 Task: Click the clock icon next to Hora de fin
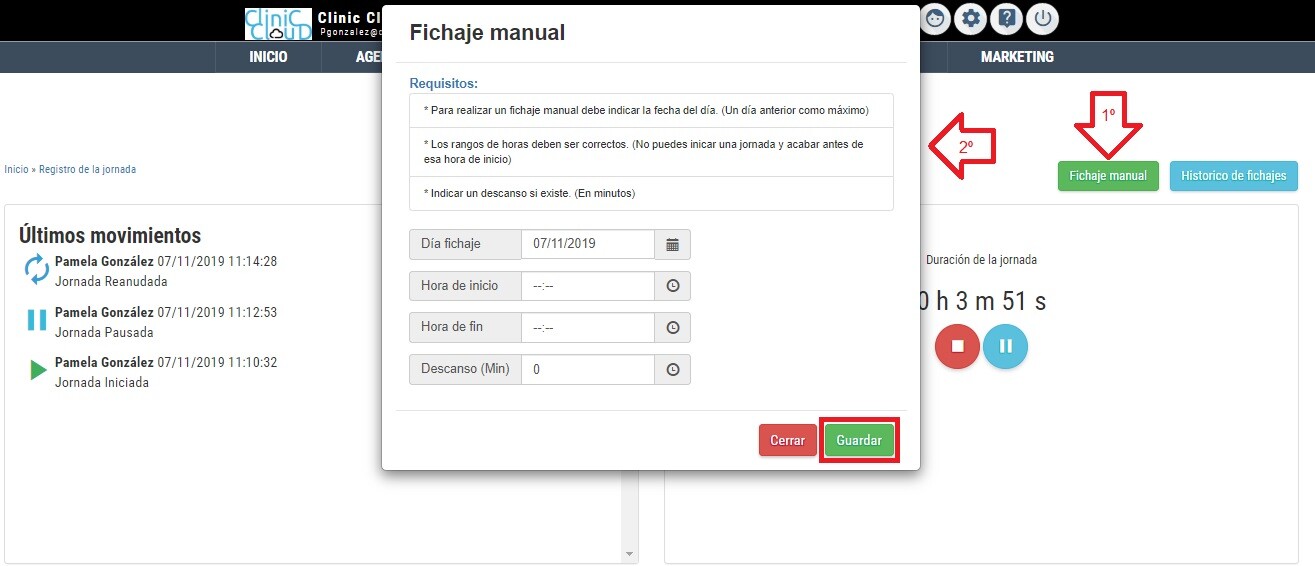tap(672, 328)
